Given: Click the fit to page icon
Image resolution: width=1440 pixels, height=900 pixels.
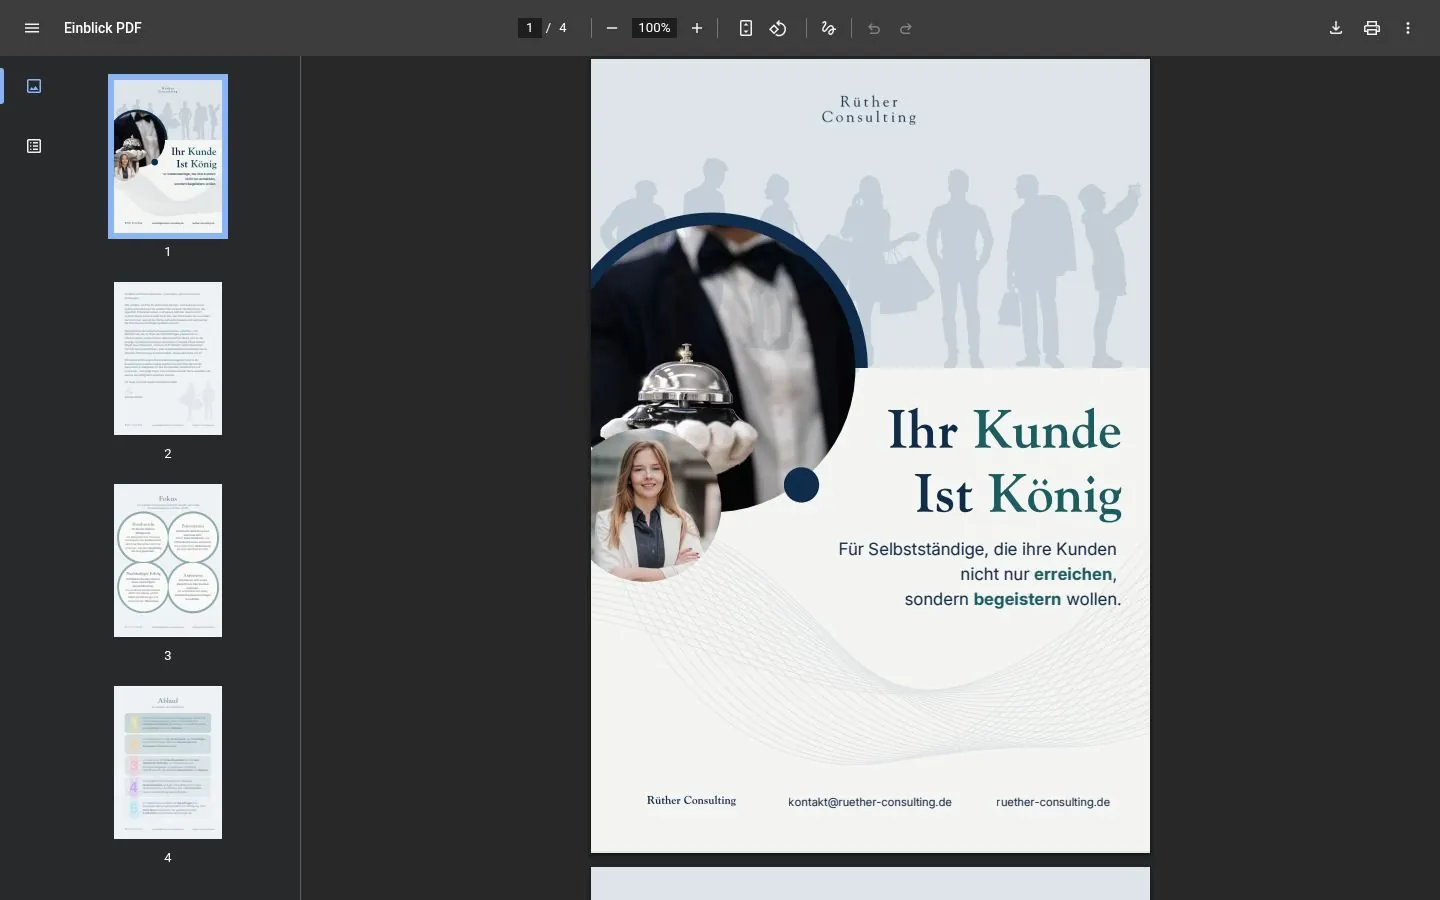Looking at the screenshot, I should click(746, 28).
